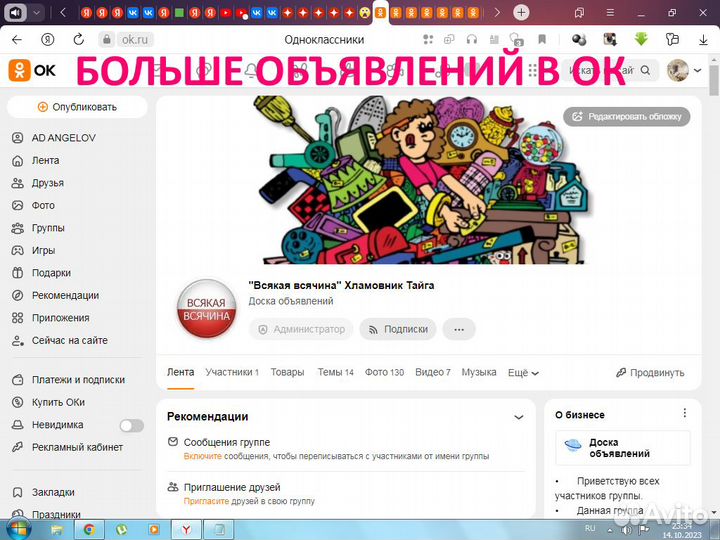
Task: Click the Всякая всячина group avatar
Action: [207, 309]
